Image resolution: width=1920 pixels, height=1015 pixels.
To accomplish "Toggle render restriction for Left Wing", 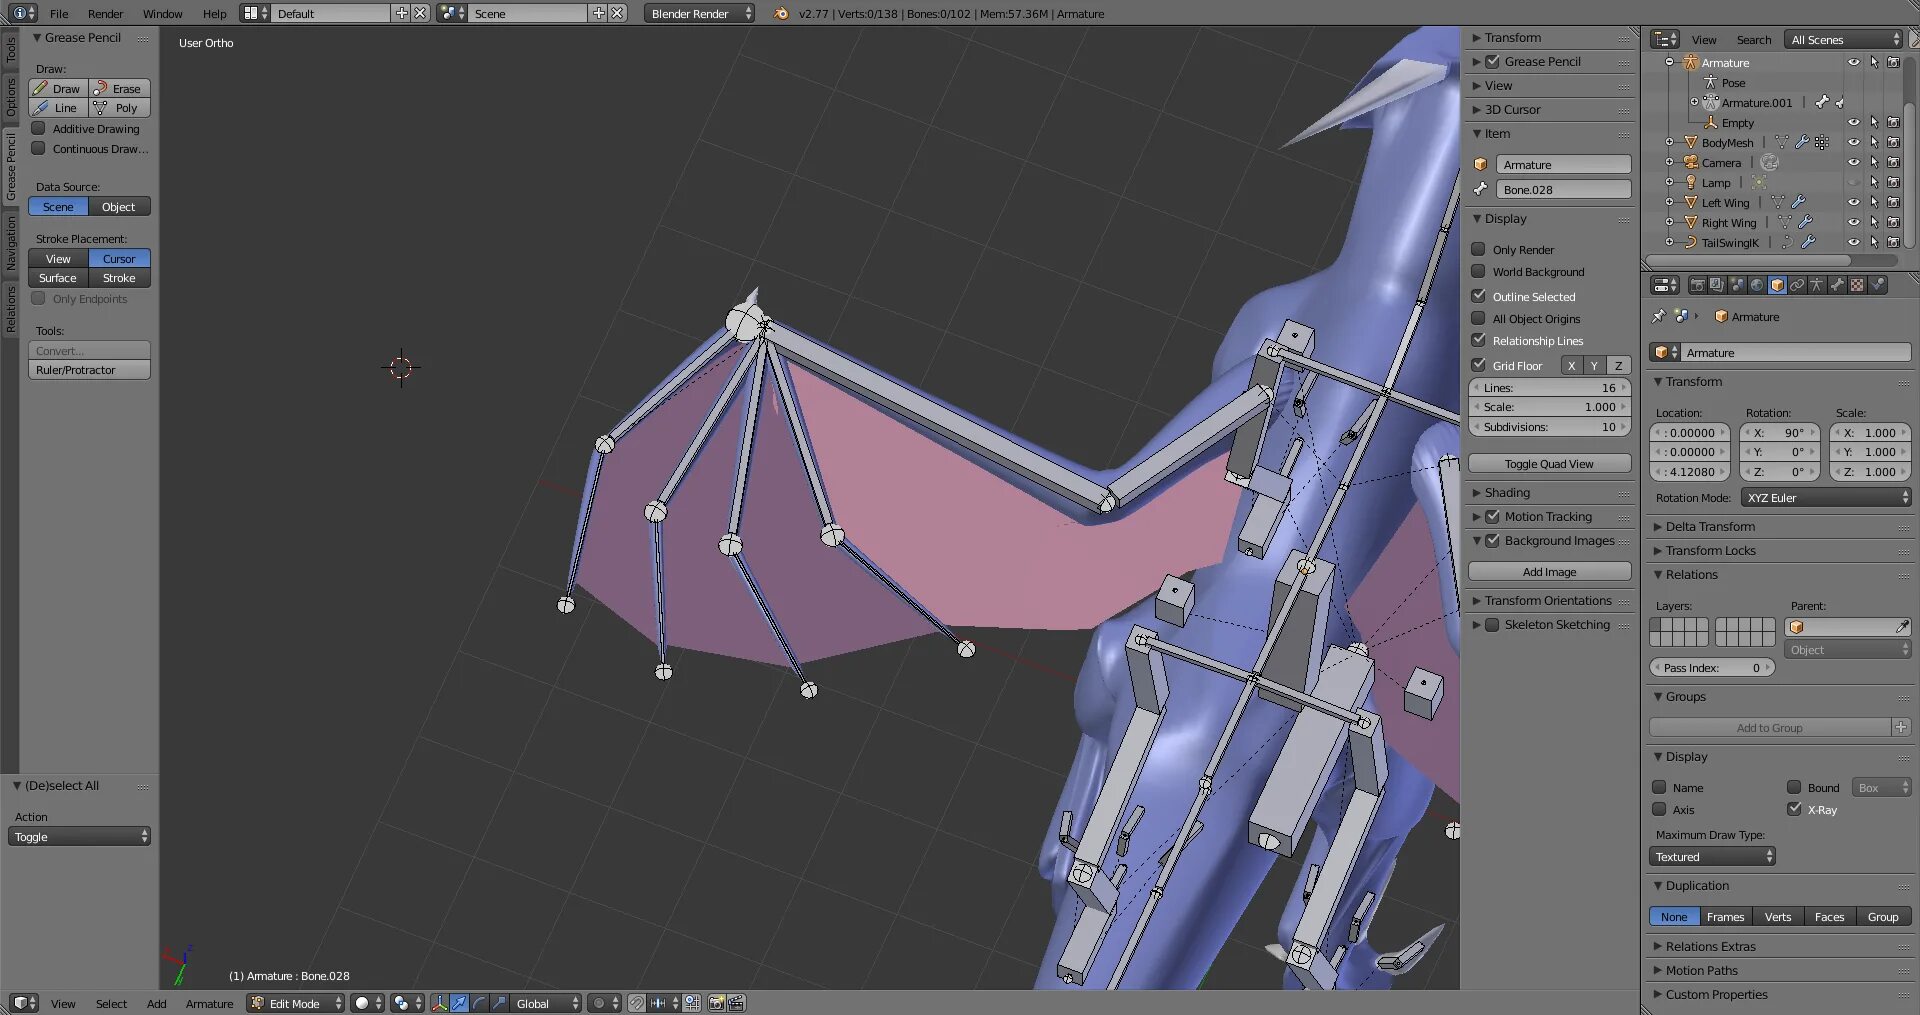I will 1893,203.
